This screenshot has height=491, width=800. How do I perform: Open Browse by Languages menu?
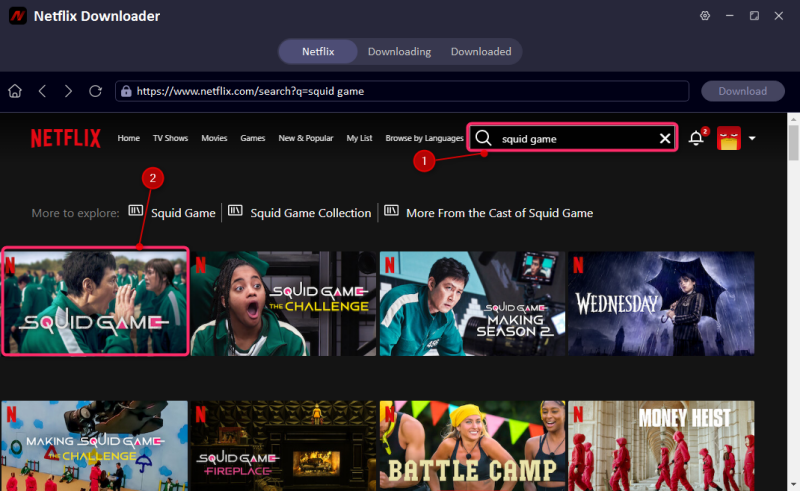424,138
